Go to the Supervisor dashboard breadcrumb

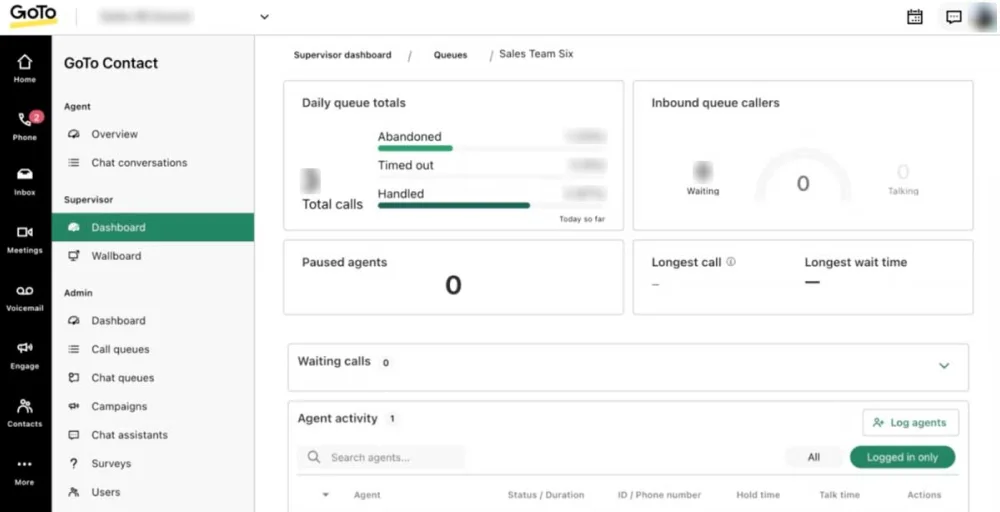tap(342, 55)
